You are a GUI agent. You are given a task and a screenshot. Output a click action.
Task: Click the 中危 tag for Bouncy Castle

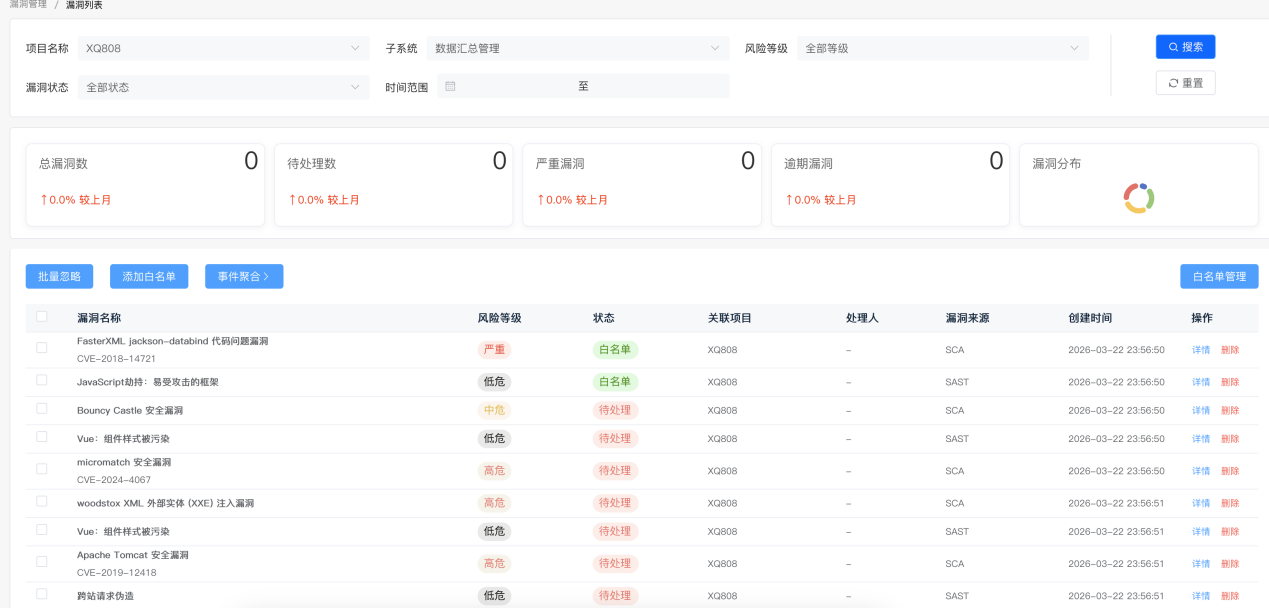494,410
